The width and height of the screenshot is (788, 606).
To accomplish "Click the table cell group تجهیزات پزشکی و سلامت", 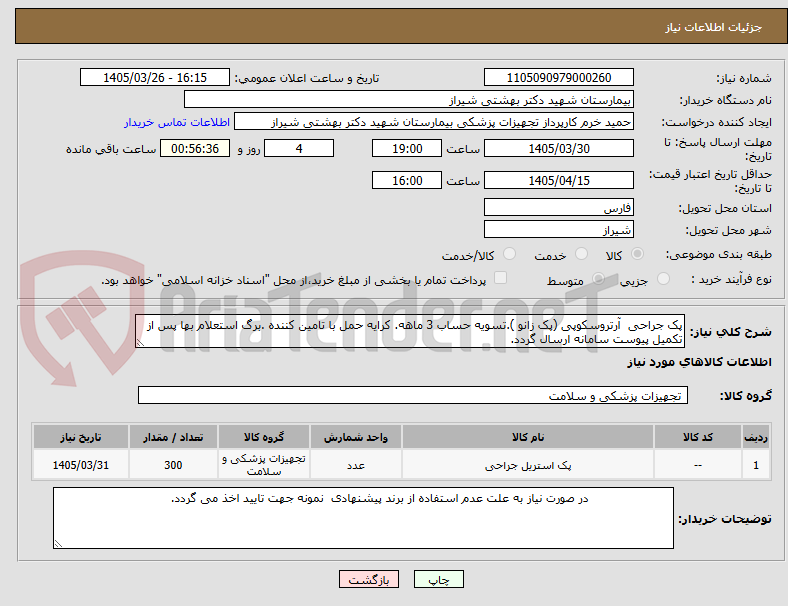I will pos(264,465).
